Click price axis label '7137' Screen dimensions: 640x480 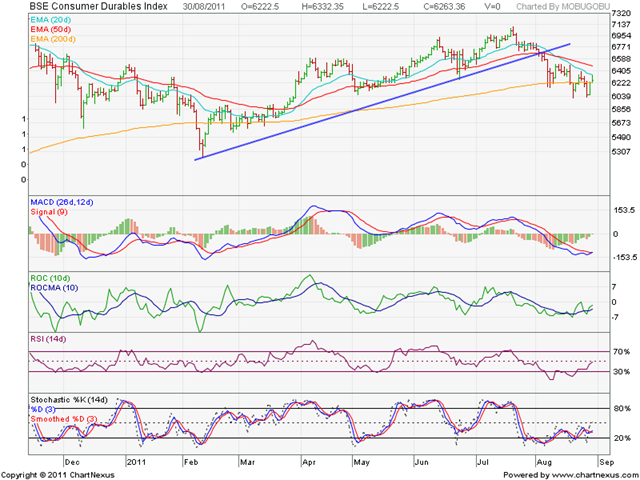[620, 26]
